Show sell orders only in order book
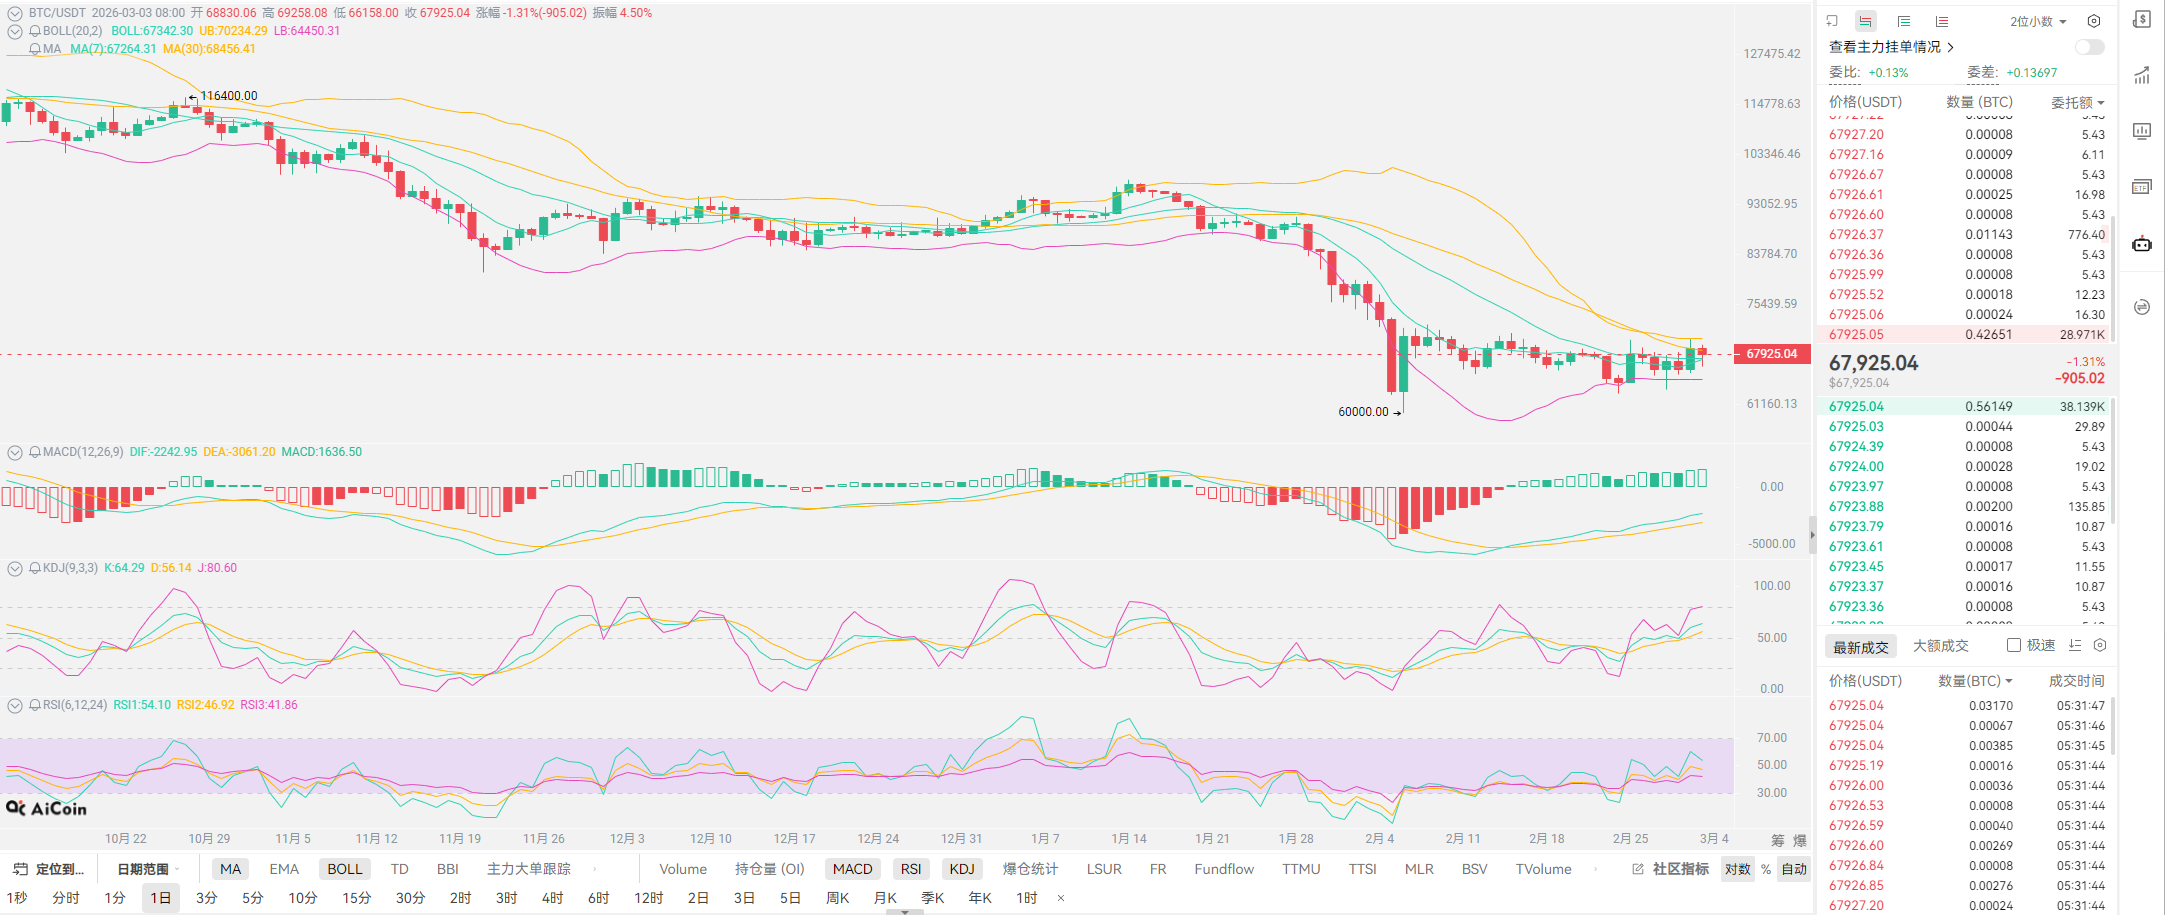2165x915 pixels. pos(1941,21)
